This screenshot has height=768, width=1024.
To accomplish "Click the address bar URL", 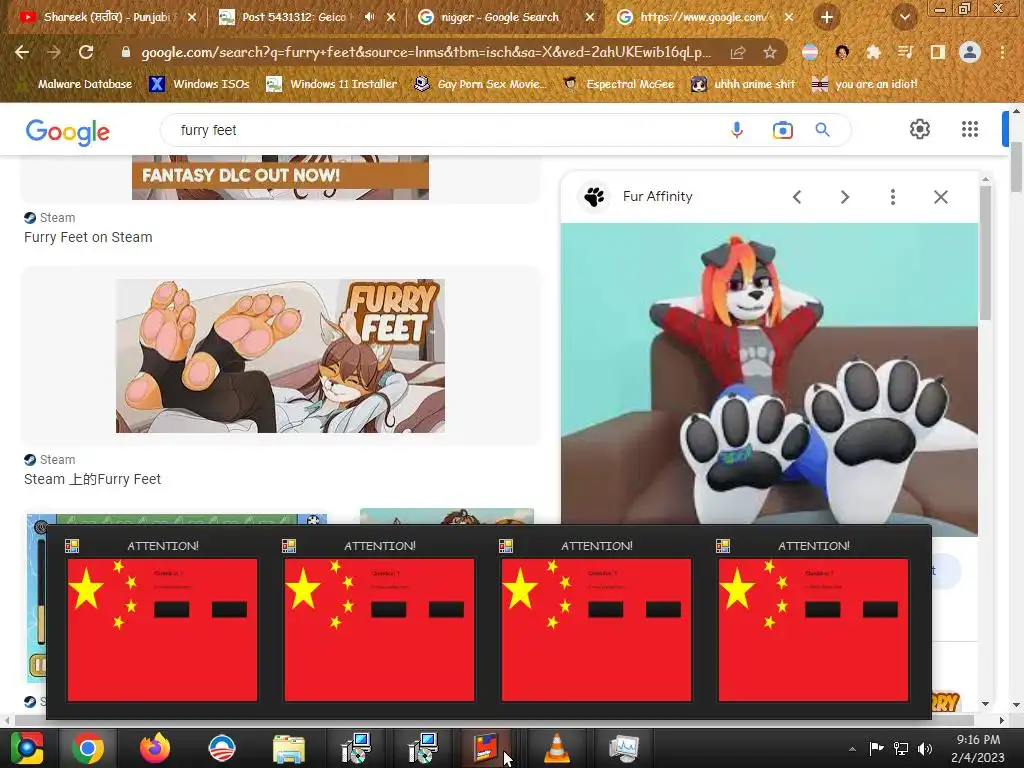I will point(426,52).
